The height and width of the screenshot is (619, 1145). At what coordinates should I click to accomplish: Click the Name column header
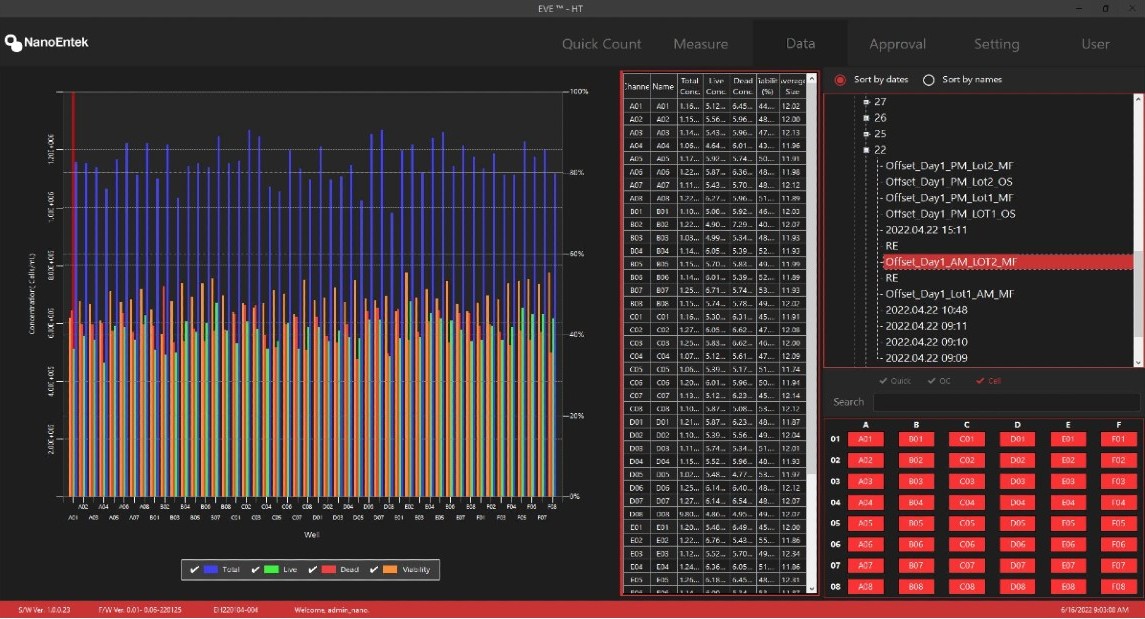663,86
